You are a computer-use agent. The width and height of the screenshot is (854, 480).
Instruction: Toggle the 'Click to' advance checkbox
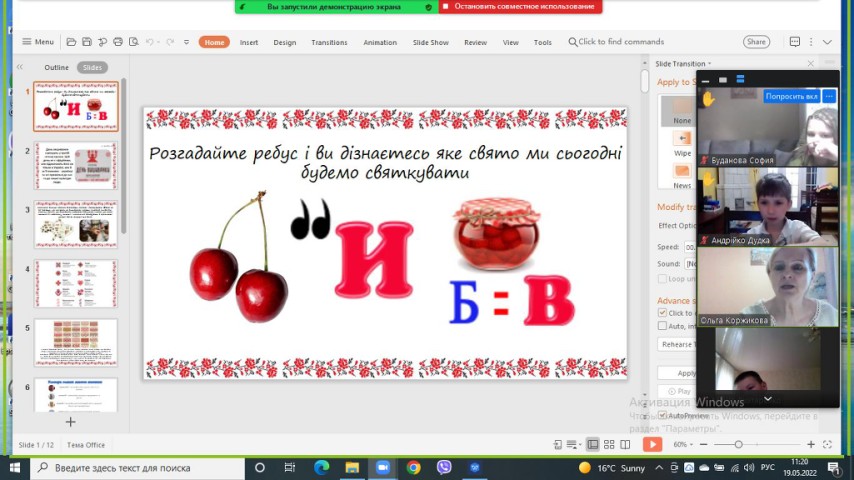663,313
